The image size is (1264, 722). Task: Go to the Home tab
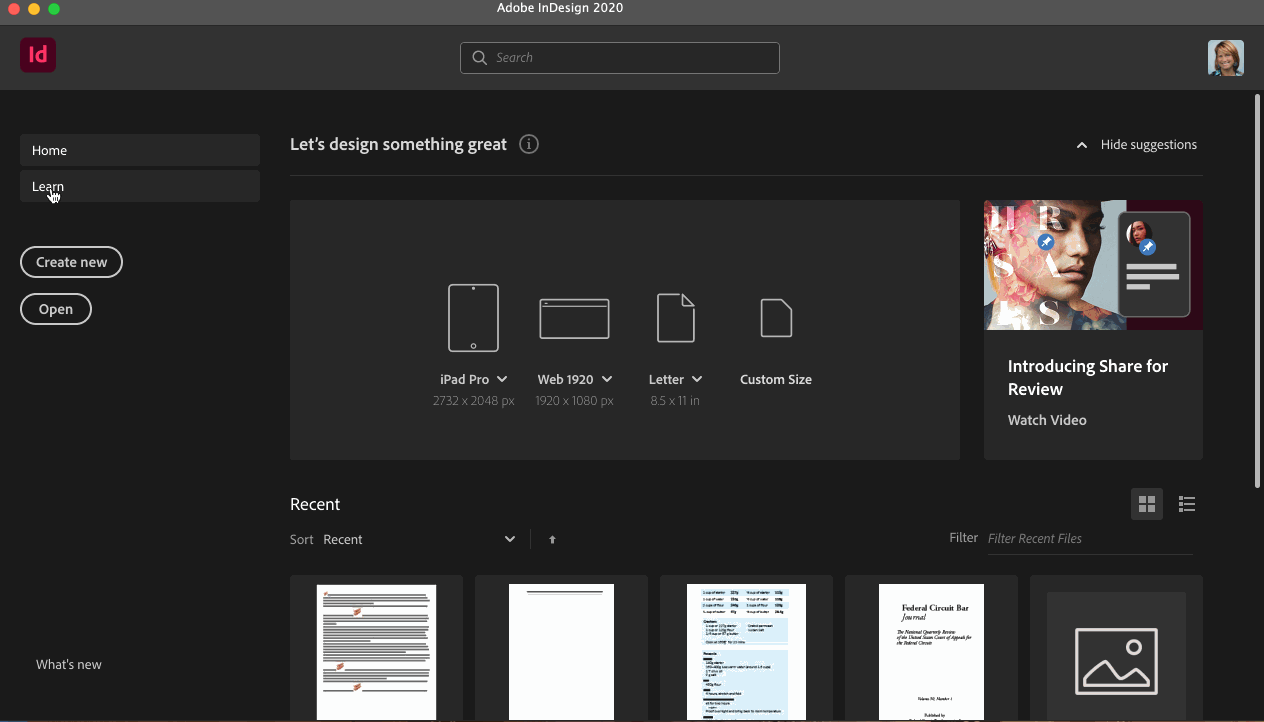(x=140, y=150)
